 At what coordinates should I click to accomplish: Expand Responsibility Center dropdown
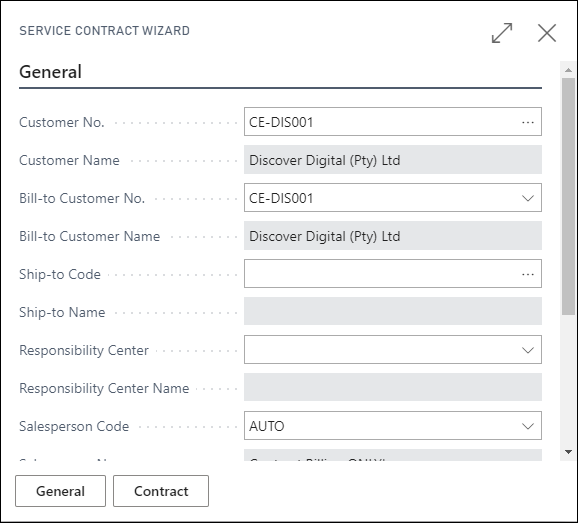pos(528,350)
